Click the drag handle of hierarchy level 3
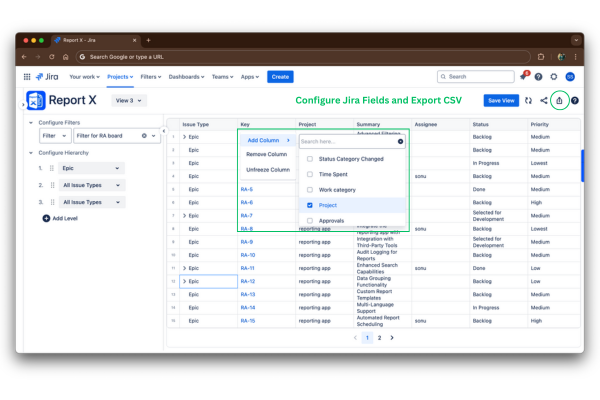This screenshot has height=400, width=600. tap(52, 202)
